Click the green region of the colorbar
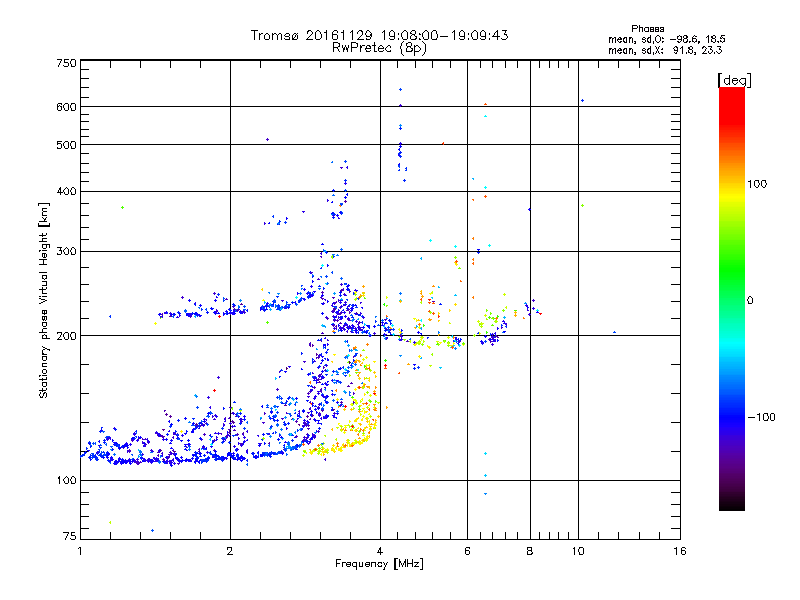 coord(732,265)
